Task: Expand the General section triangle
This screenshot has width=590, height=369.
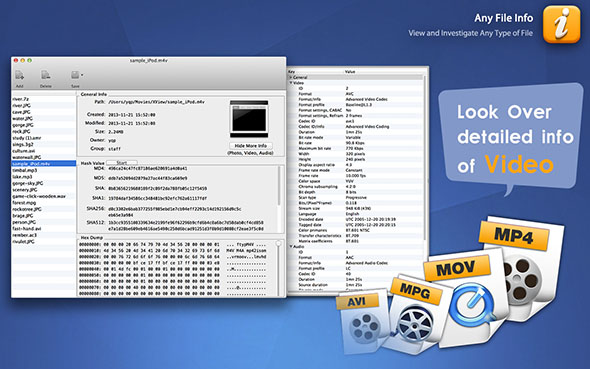Action: pyautogui.click(x=291, y=77)
